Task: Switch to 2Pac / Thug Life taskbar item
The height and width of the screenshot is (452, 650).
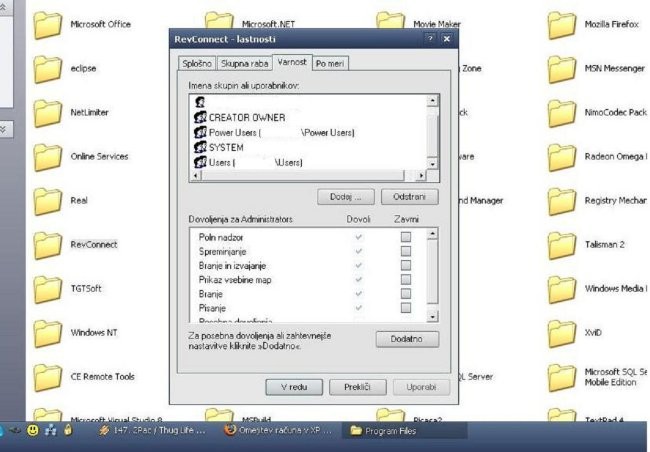Action: [x=152, y=430]
